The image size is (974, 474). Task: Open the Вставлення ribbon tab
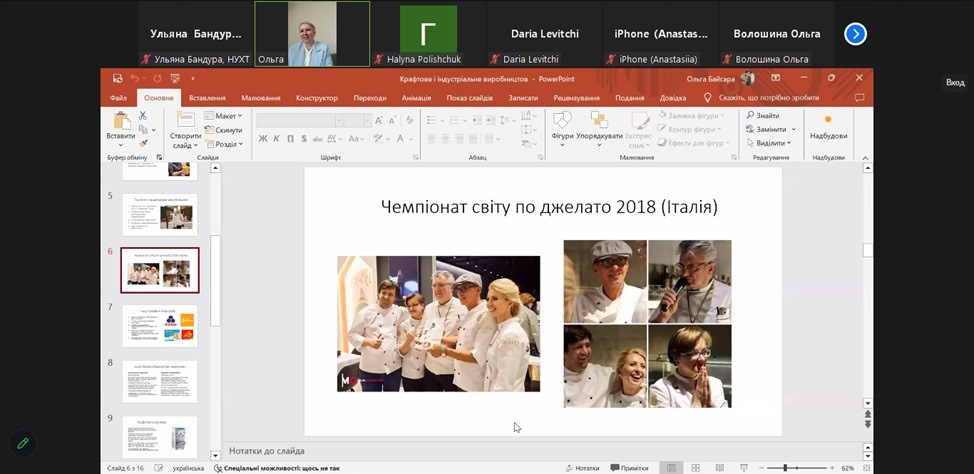(x=207, y=98)
